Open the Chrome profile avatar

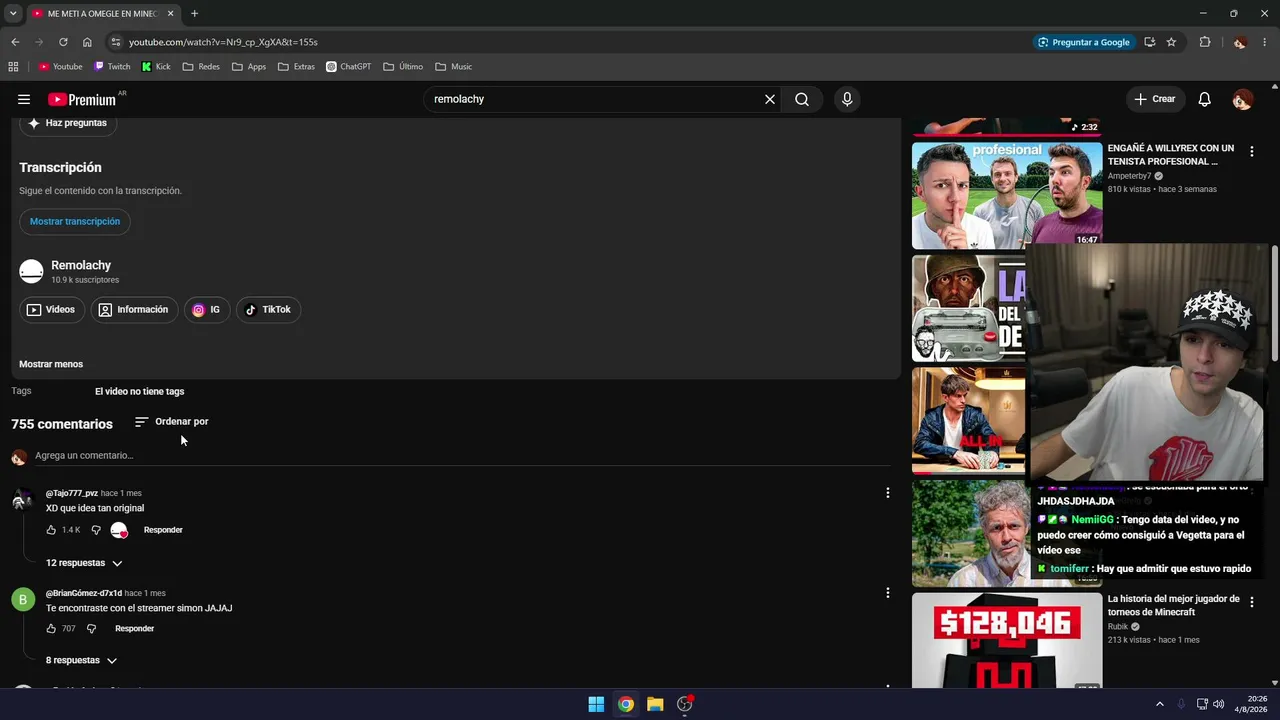click(x=1240, y=42)
